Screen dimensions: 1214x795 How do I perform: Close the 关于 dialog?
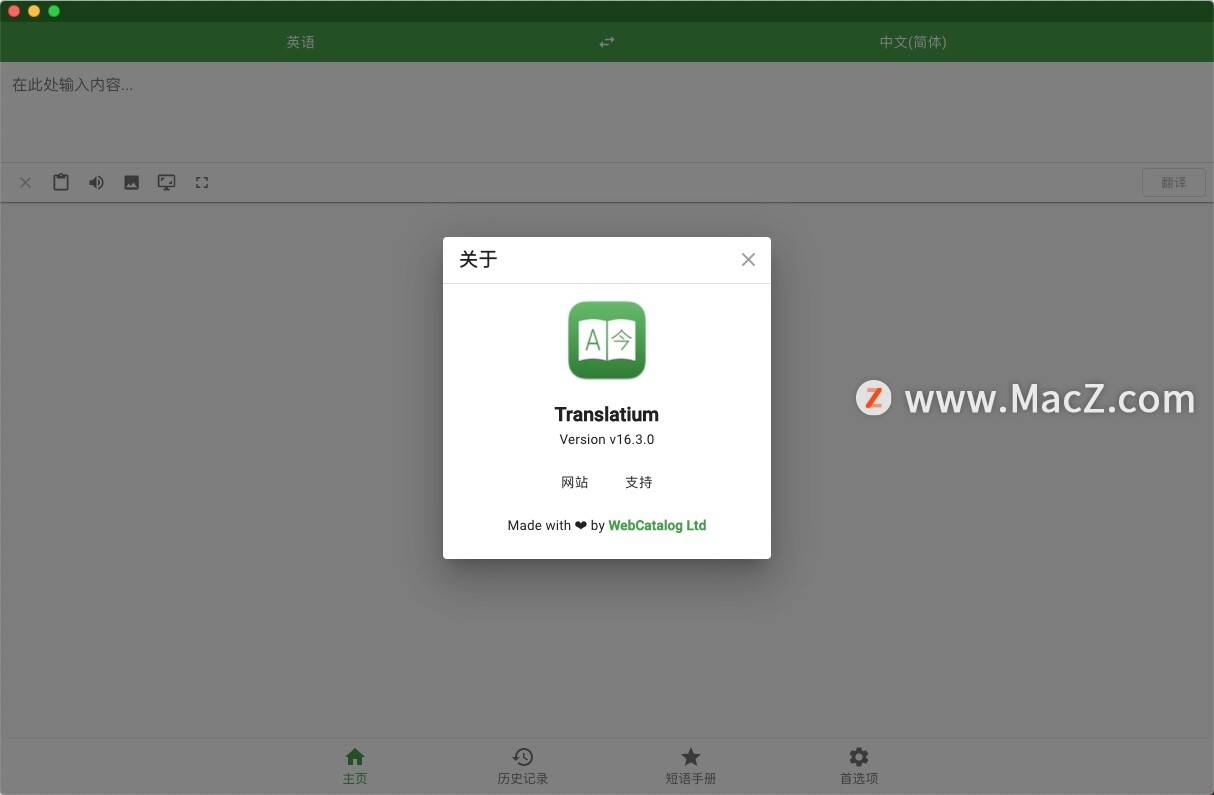pyautogui.click(x=748, y=260)
